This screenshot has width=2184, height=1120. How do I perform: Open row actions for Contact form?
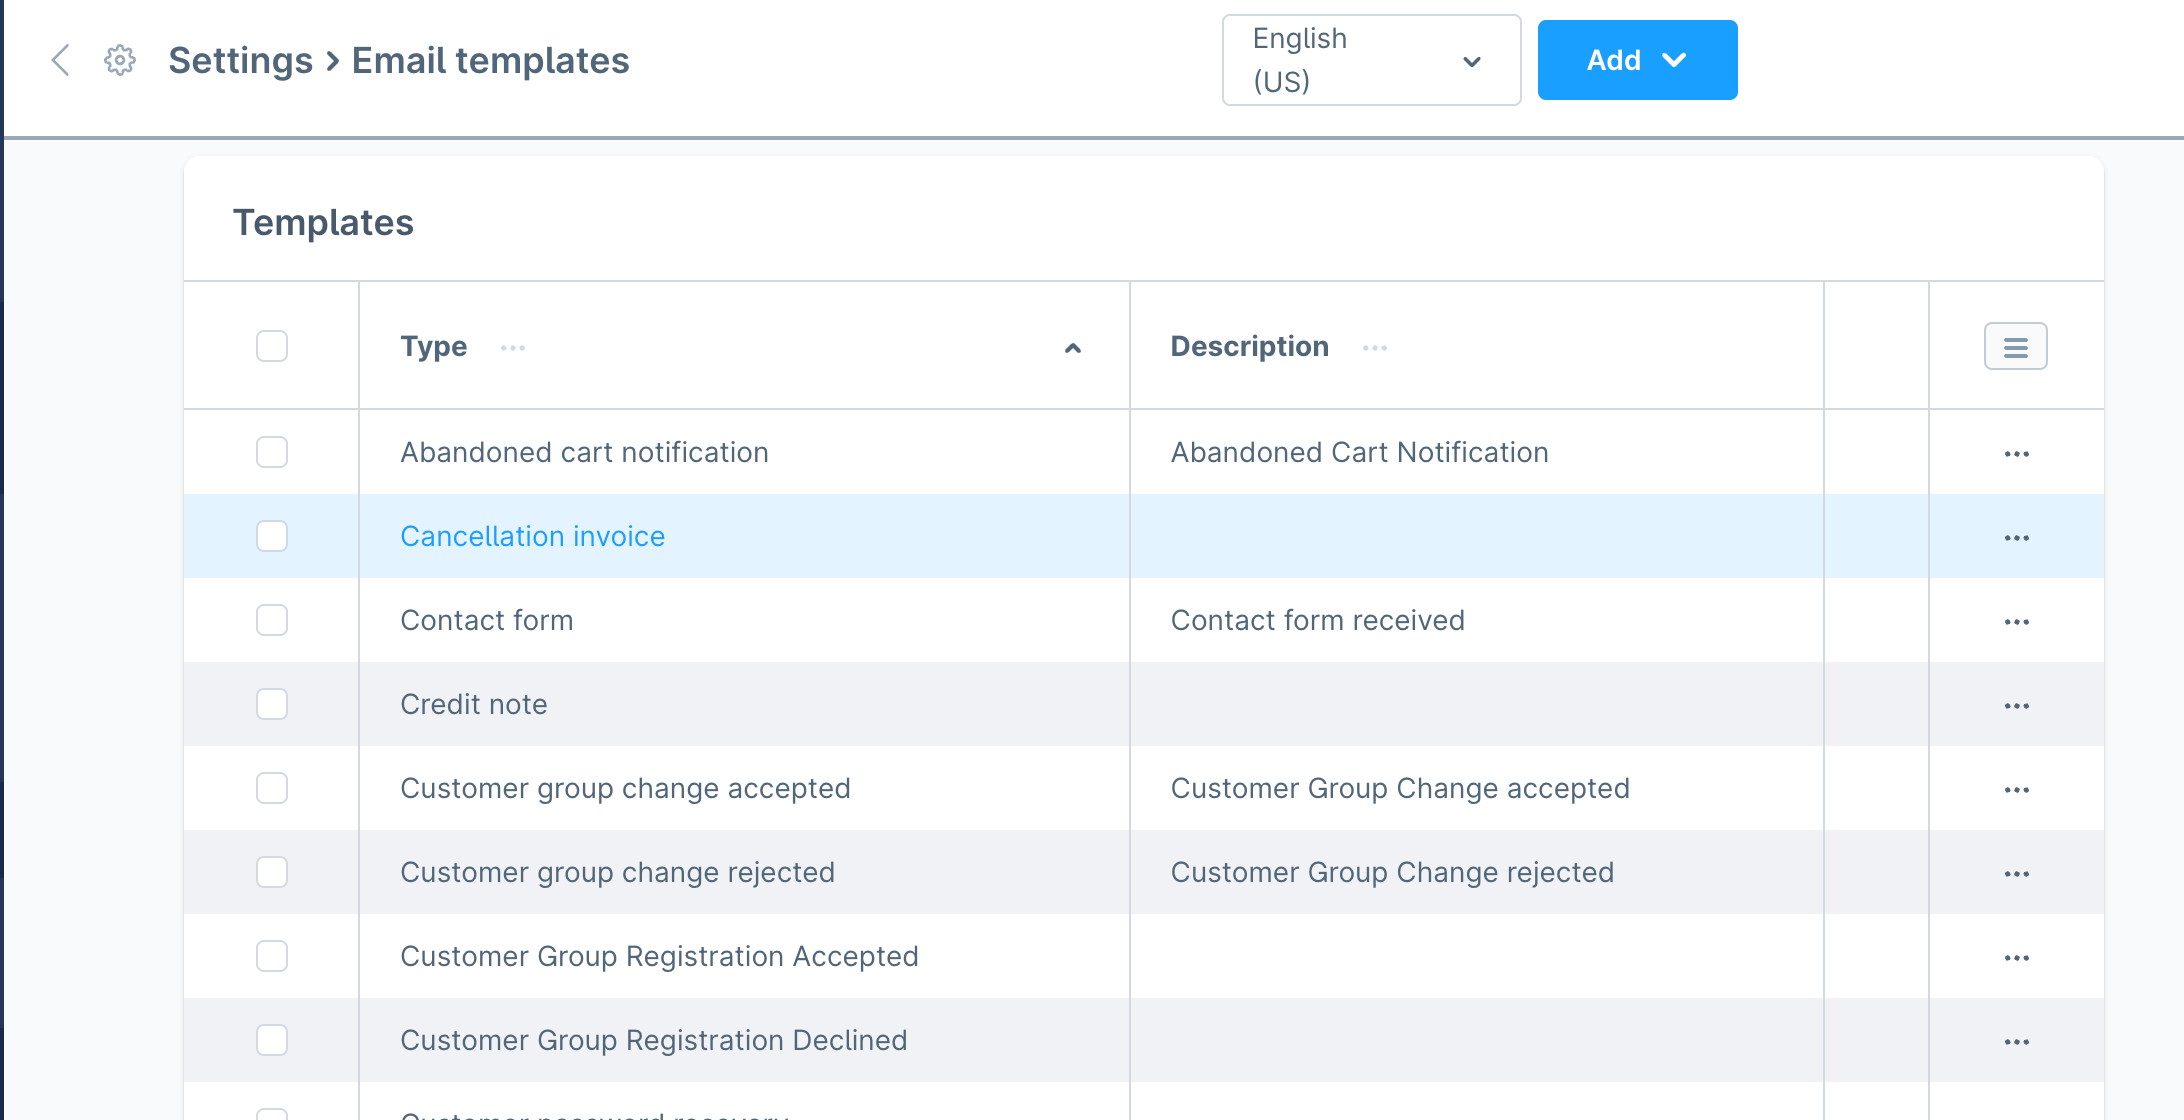click(2017, 621)
